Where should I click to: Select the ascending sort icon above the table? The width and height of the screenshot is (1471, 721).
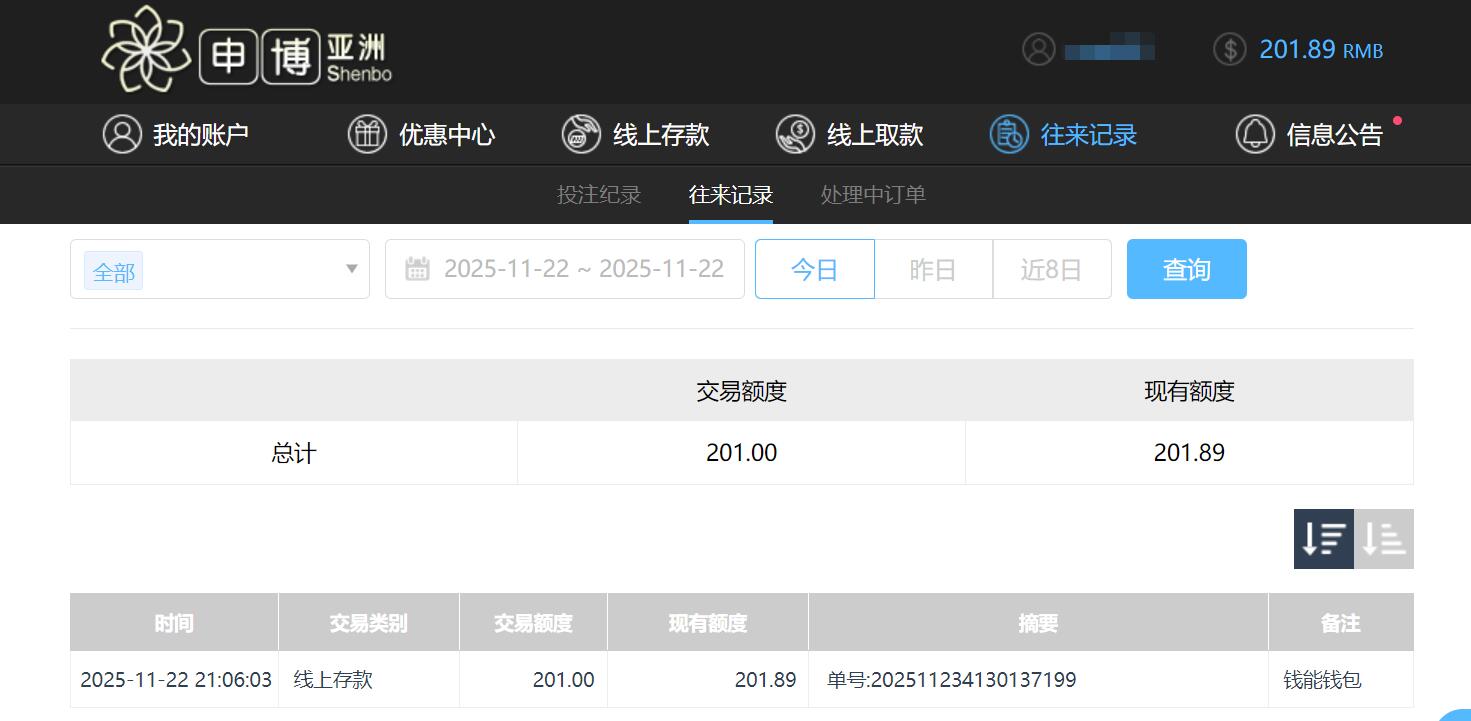[1383, 538]
